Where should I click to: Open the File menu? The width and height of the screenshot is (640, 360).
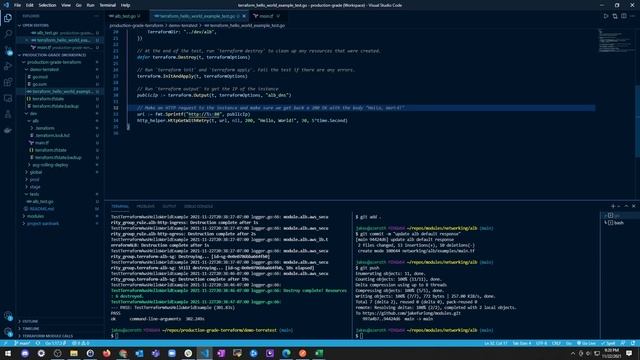tap(17, 5)
